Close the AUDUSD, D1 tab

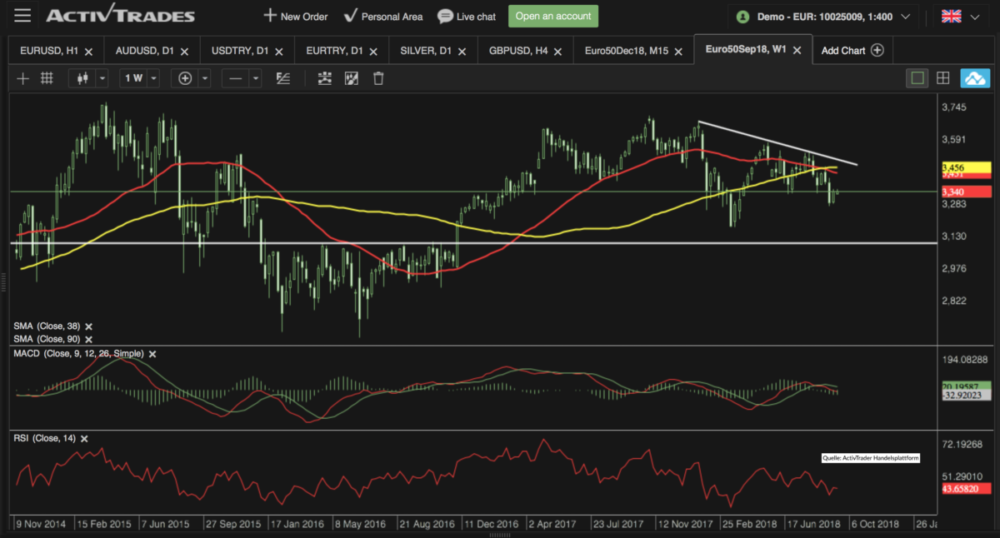point(184,52)
